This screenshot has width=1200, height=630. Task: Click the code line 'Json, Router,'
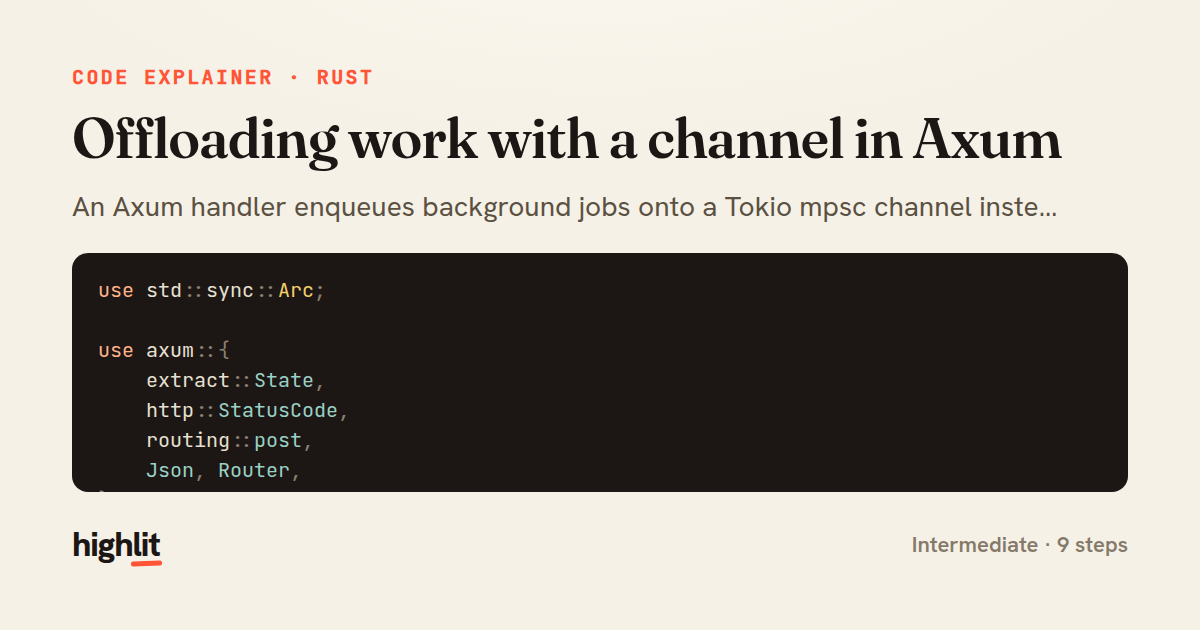point(224,470)
